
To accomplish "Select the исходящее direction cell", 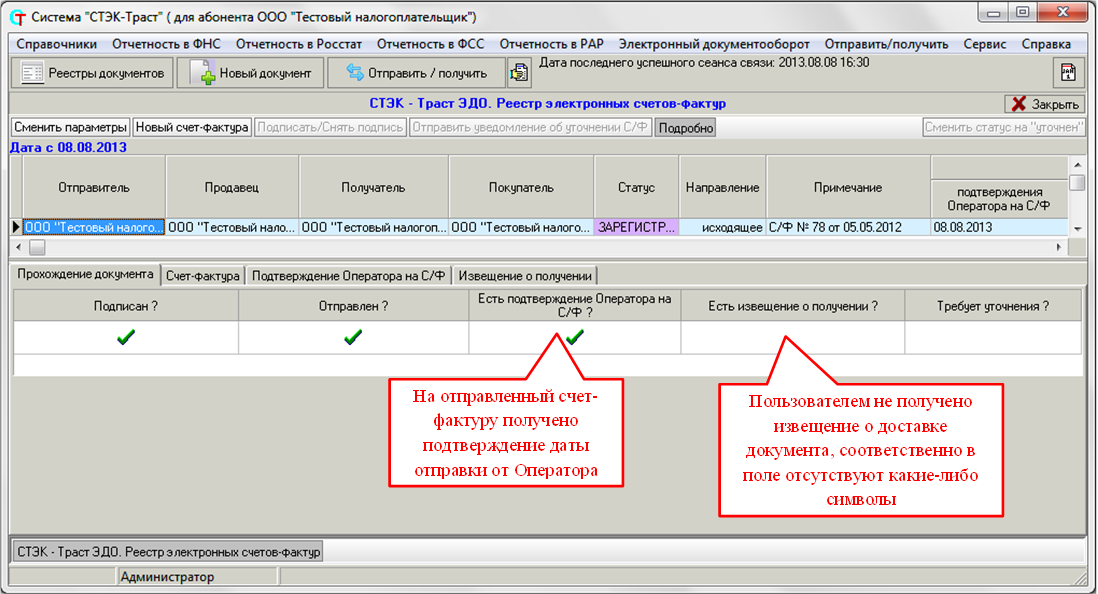I will (x=723, y=228).
